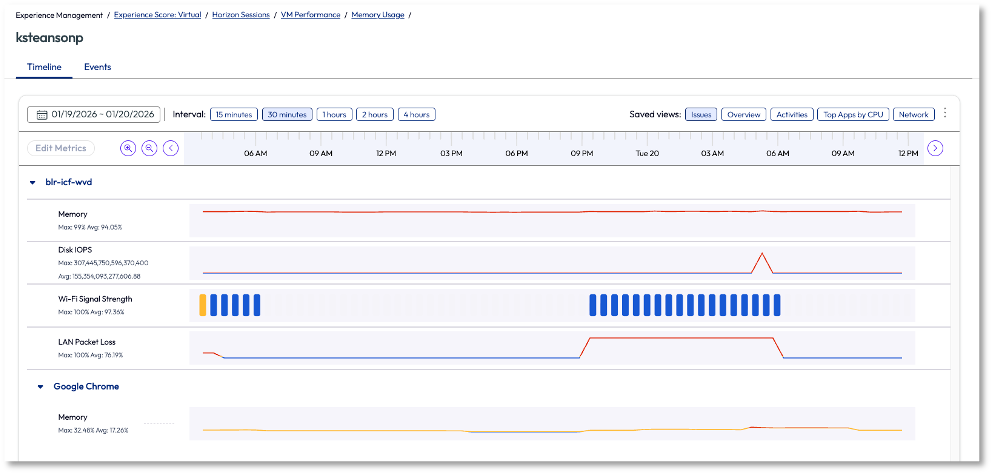The image size is (991, 474).
Task: Collapse the Google Chrome section
Action: click(x=41, y=386)
